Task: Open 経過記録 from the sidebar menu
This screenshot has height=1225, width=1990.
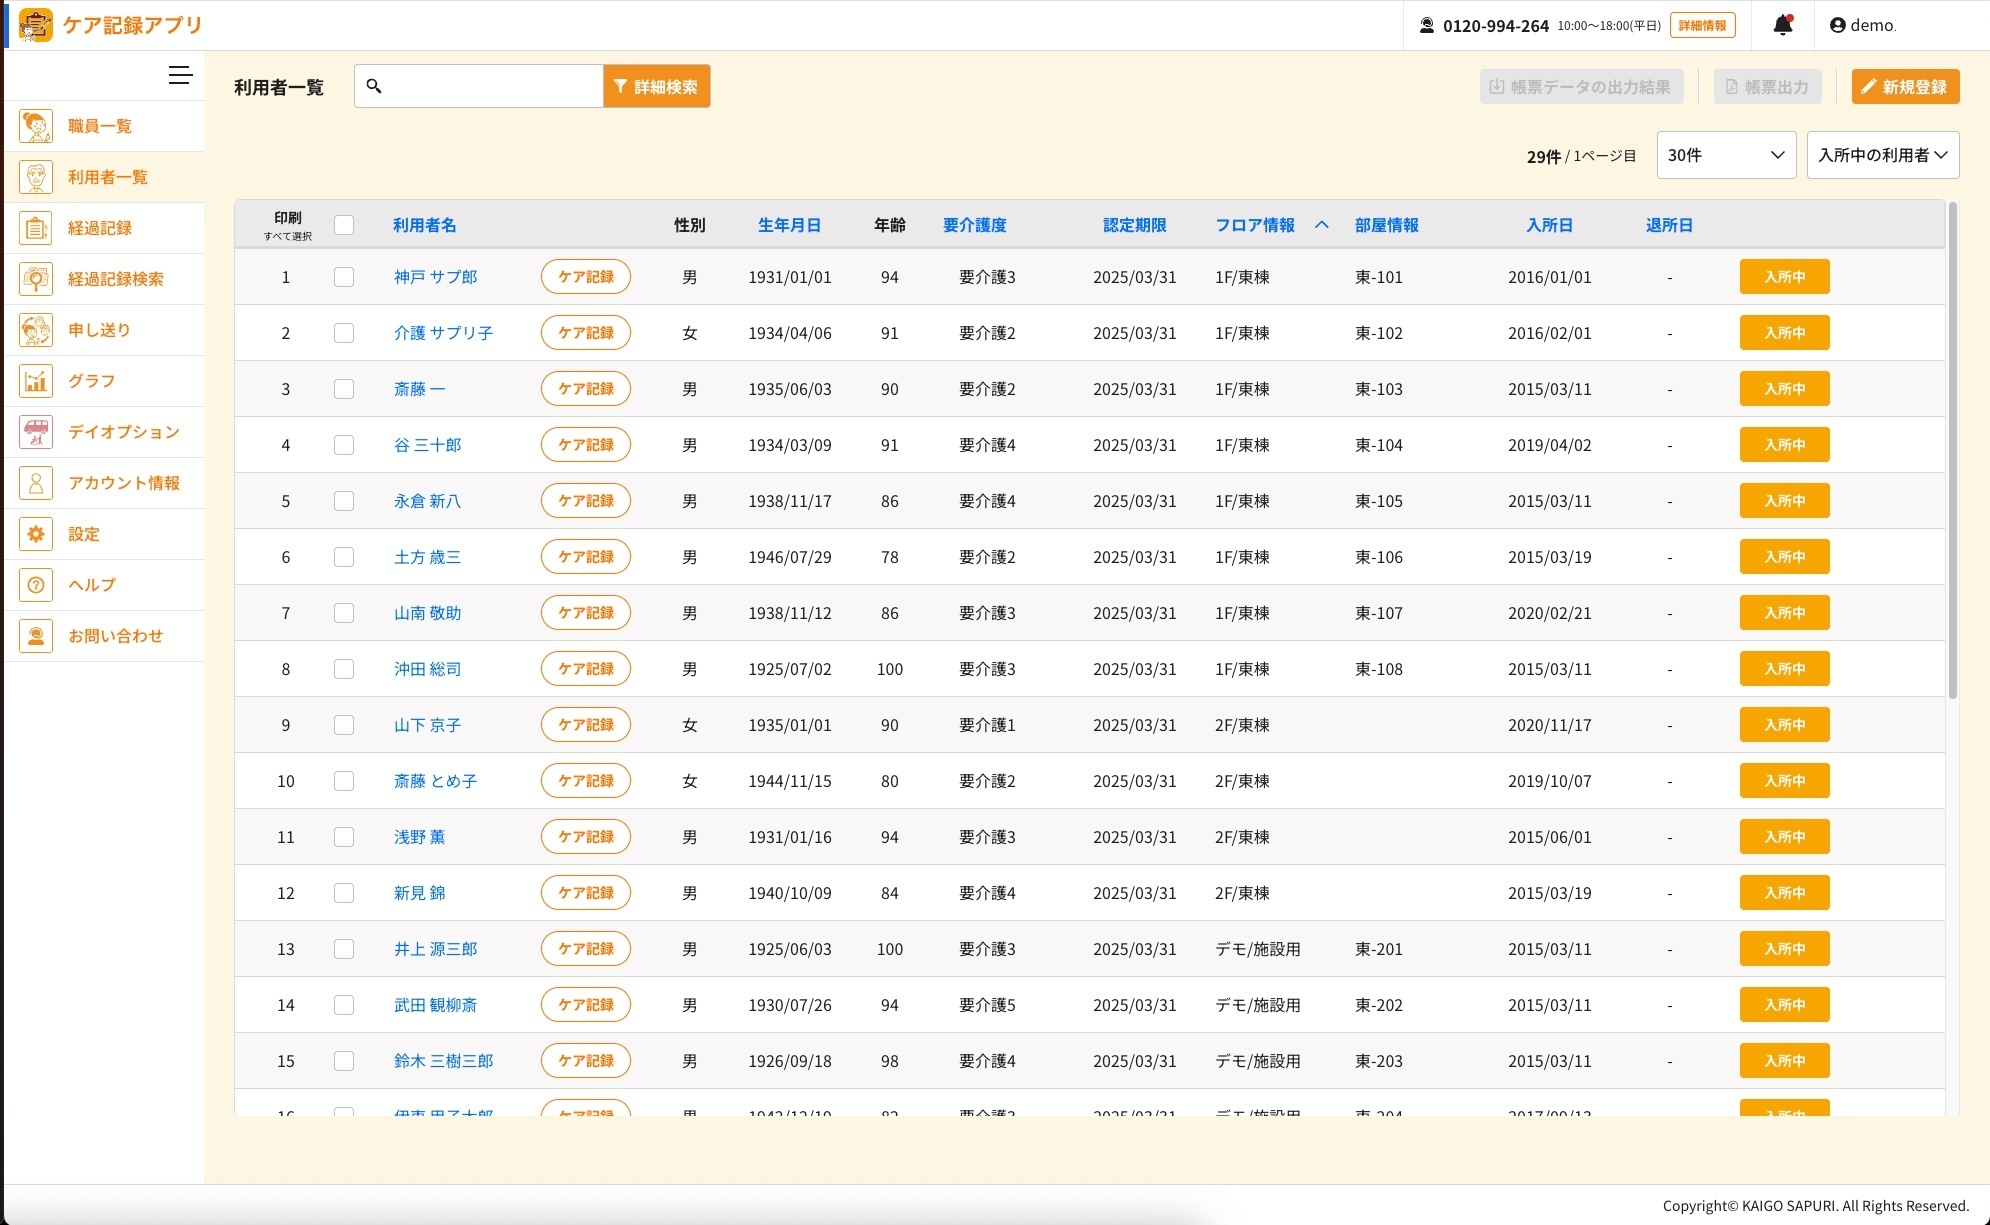Action: [104, 228]
